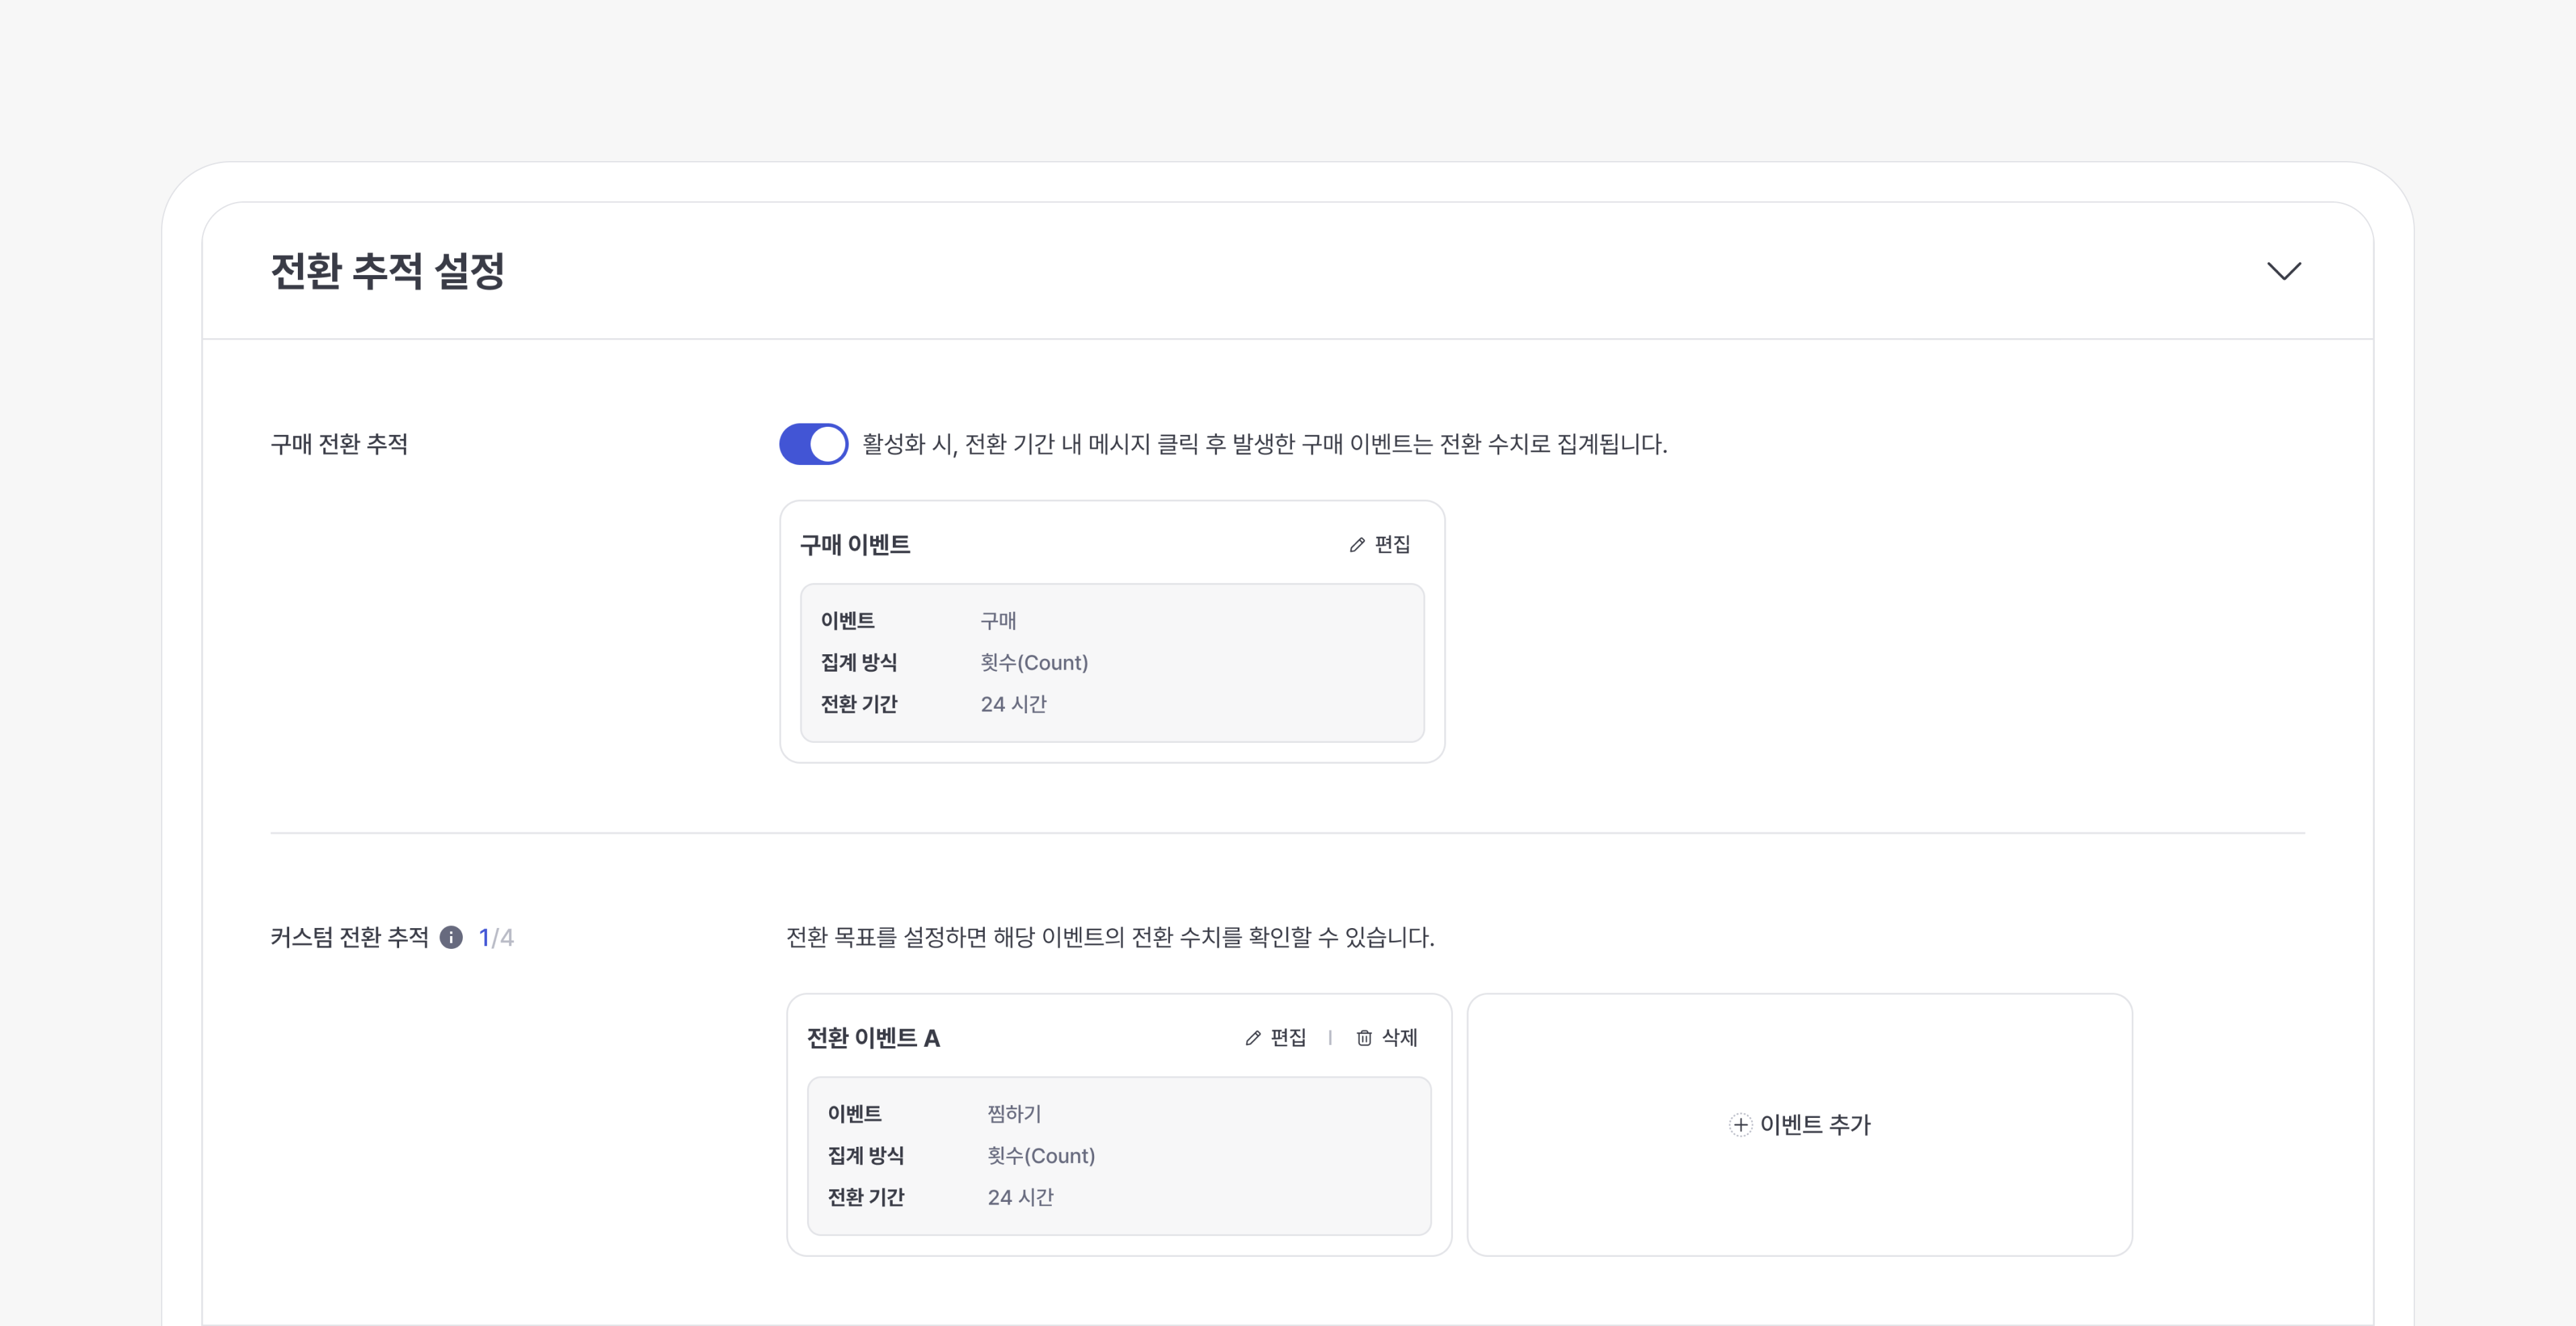Click the 커스텀 전환 추적 row label
Image resolution: width=2576 pixels, height=1326 pixels.
pyautogui.click(x=349, y=937)
